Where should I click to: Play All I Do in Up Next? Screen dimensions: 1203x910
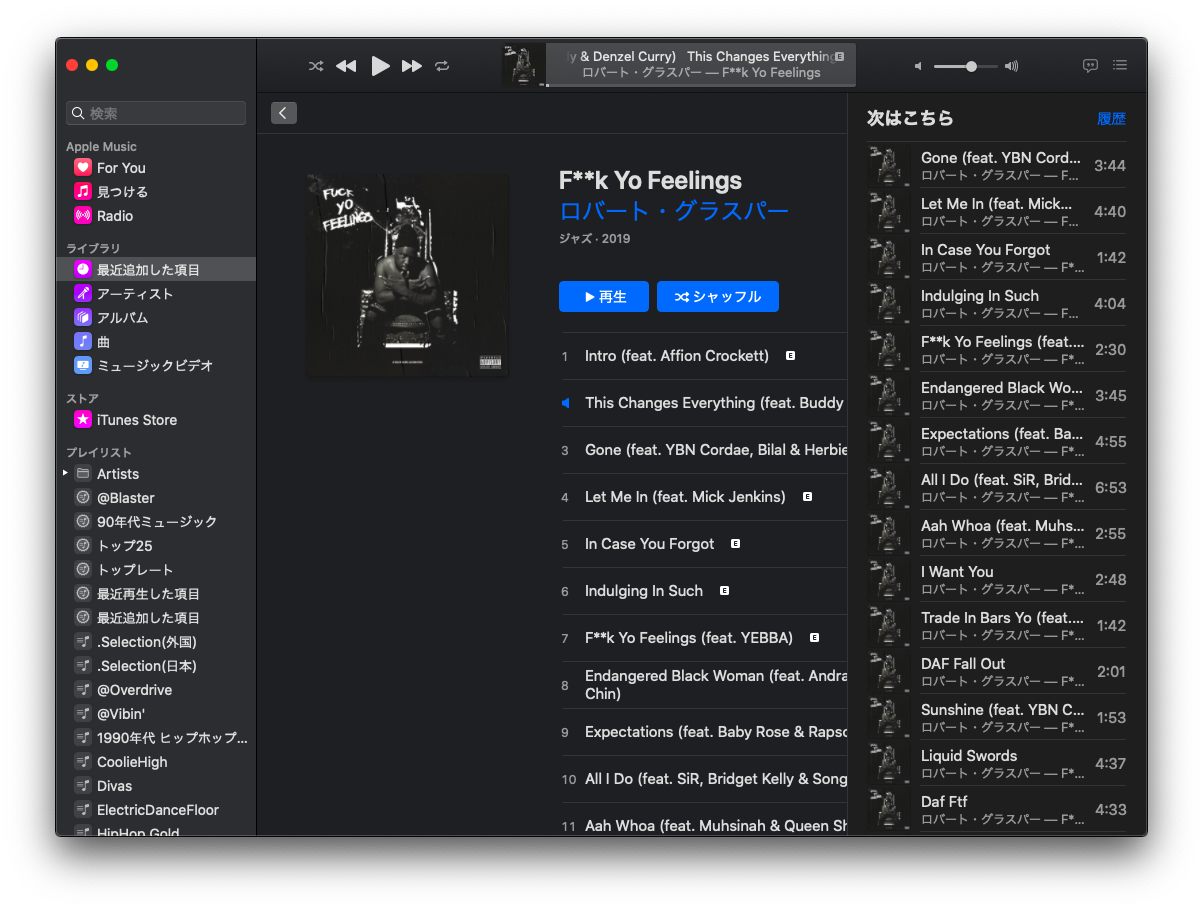[x=997, y=487]
